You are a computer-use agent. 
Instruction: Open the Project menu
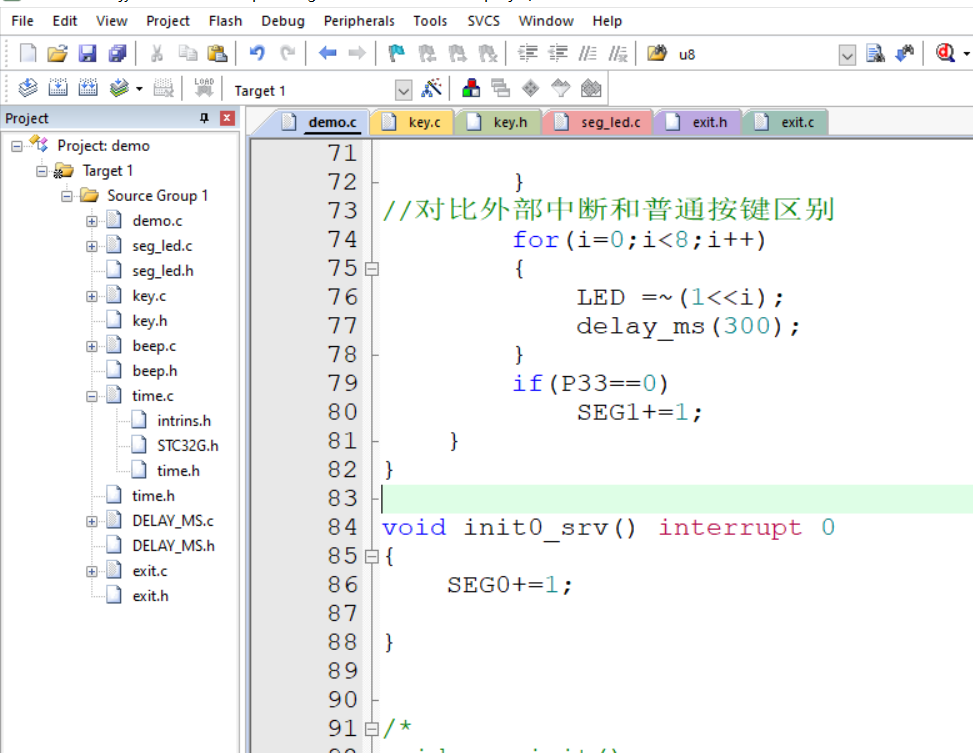[168, 21]
